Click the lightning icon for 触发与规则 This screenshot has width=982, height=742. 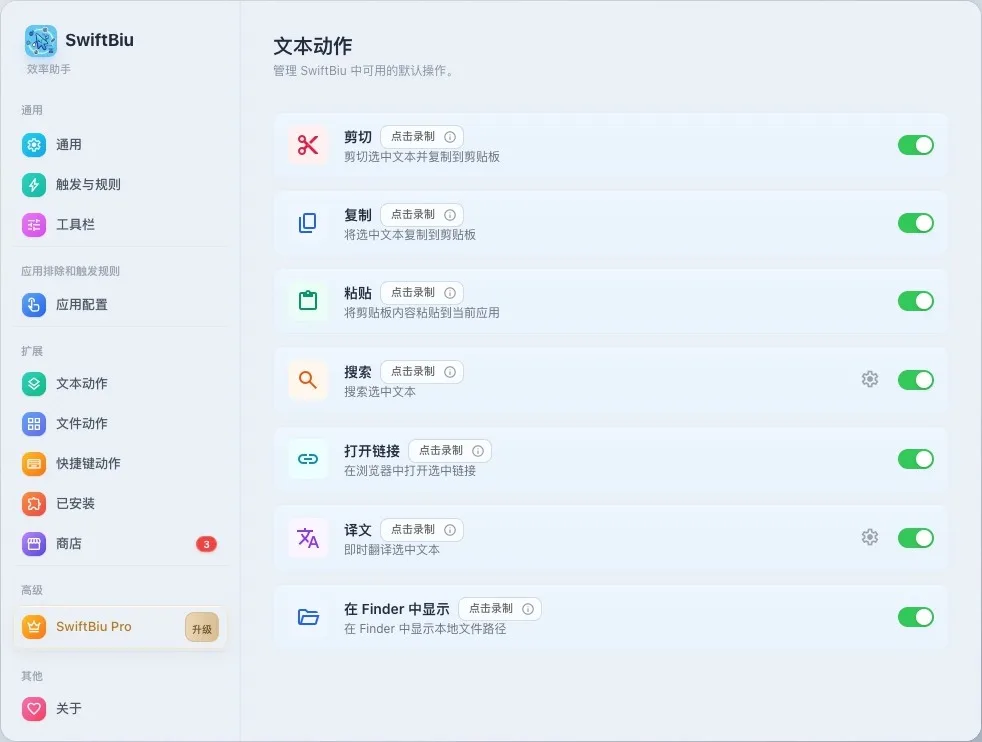(34, 185)
